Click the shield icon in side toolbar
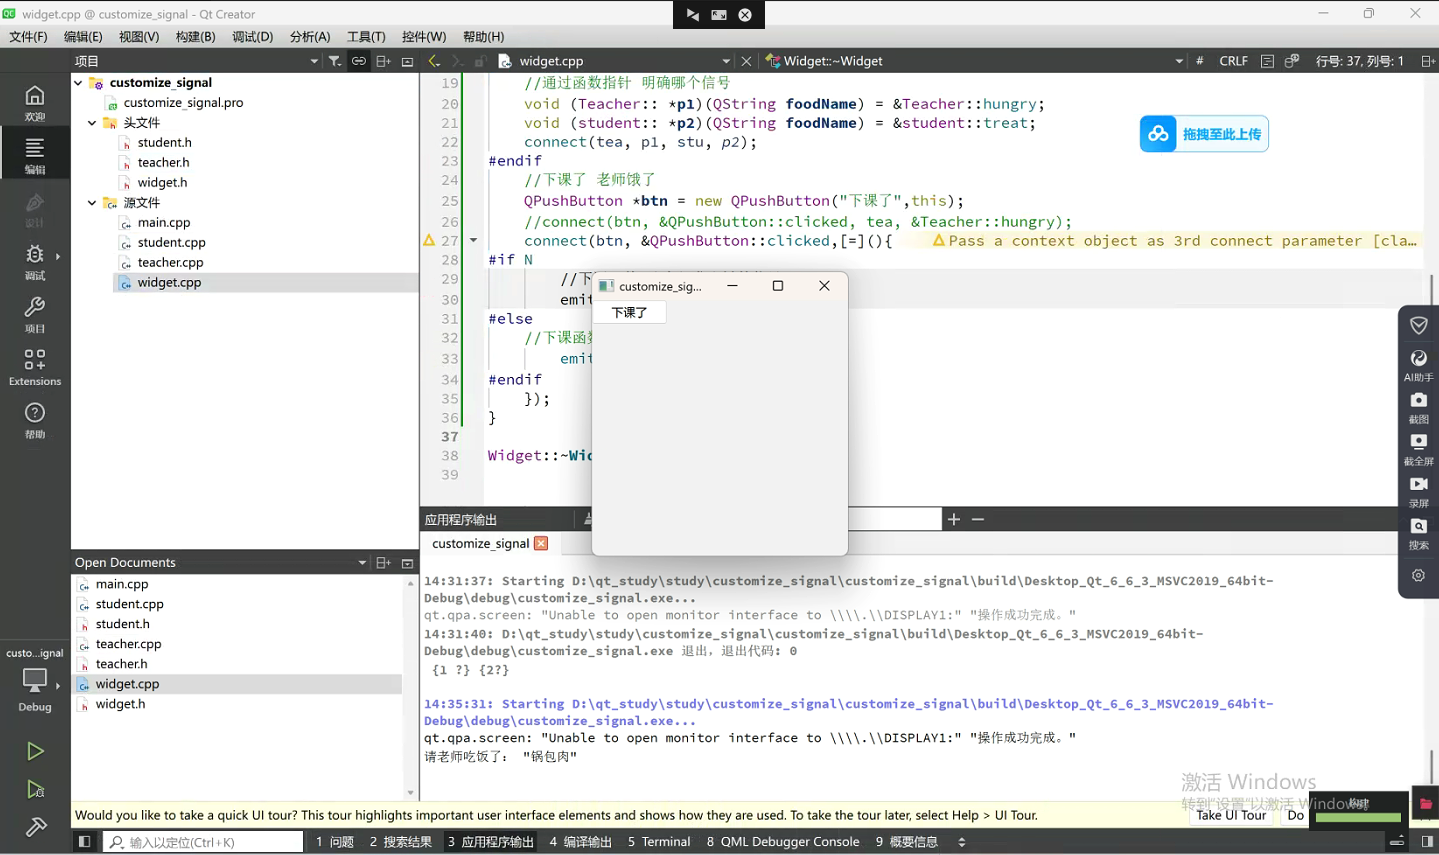This screenshot has width=1439, height=855. [1418, 325]
